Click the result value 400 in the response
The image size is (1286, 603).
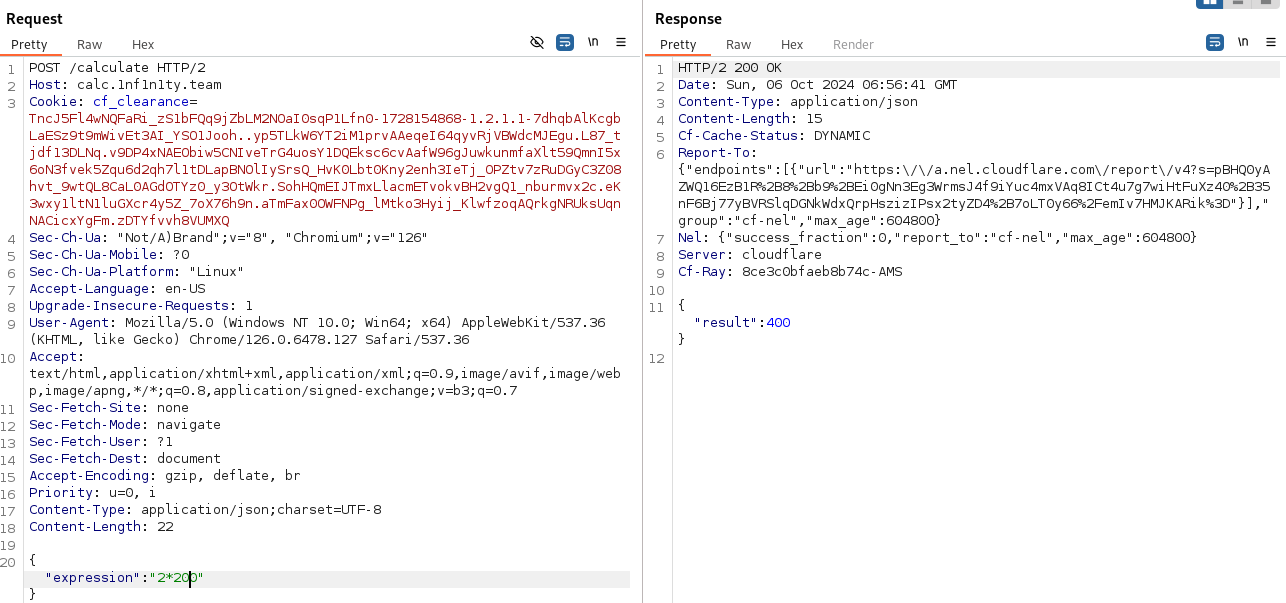(x=778, y=322)
